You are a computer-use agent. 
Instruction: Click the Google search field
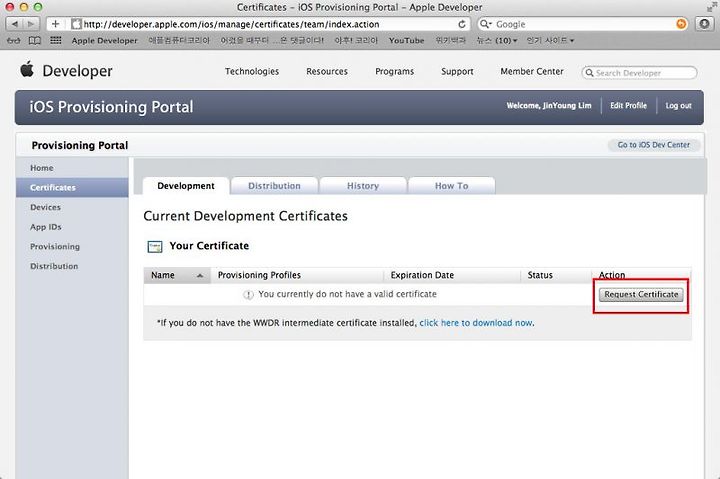click(x=583, y=24)
